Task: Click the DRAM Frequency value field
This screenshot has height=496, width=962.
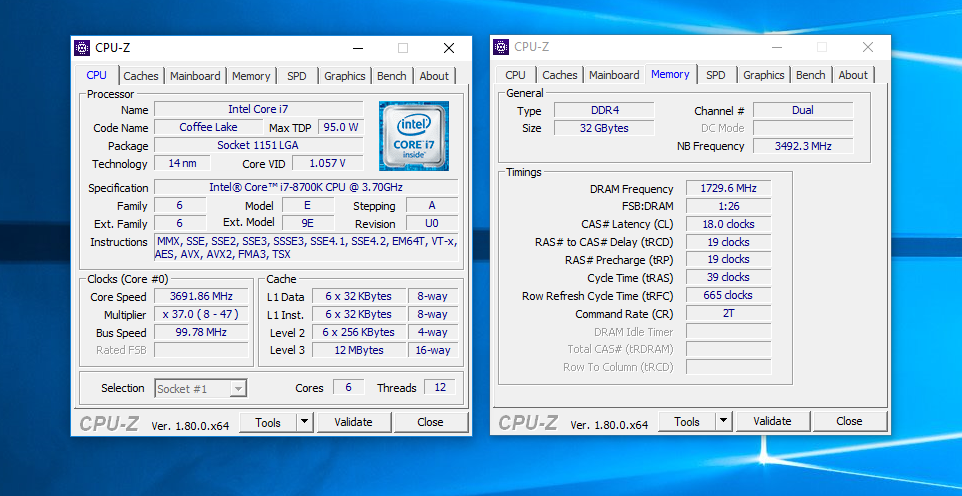Action: 728,189
